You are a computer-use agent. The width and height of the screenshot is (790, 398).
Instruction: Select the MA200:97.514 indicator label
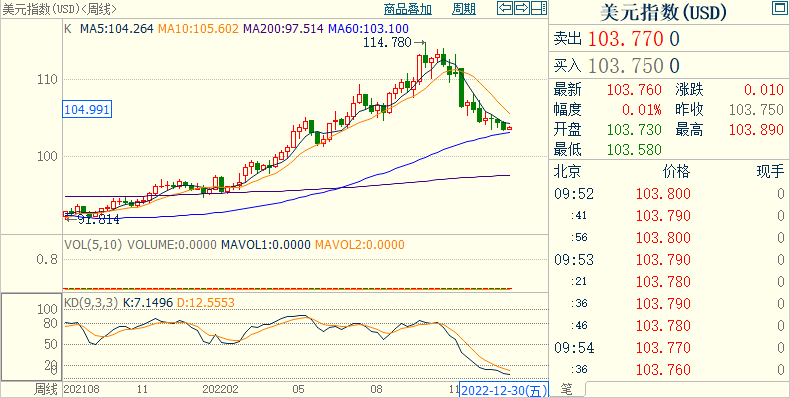pos(283,29)
